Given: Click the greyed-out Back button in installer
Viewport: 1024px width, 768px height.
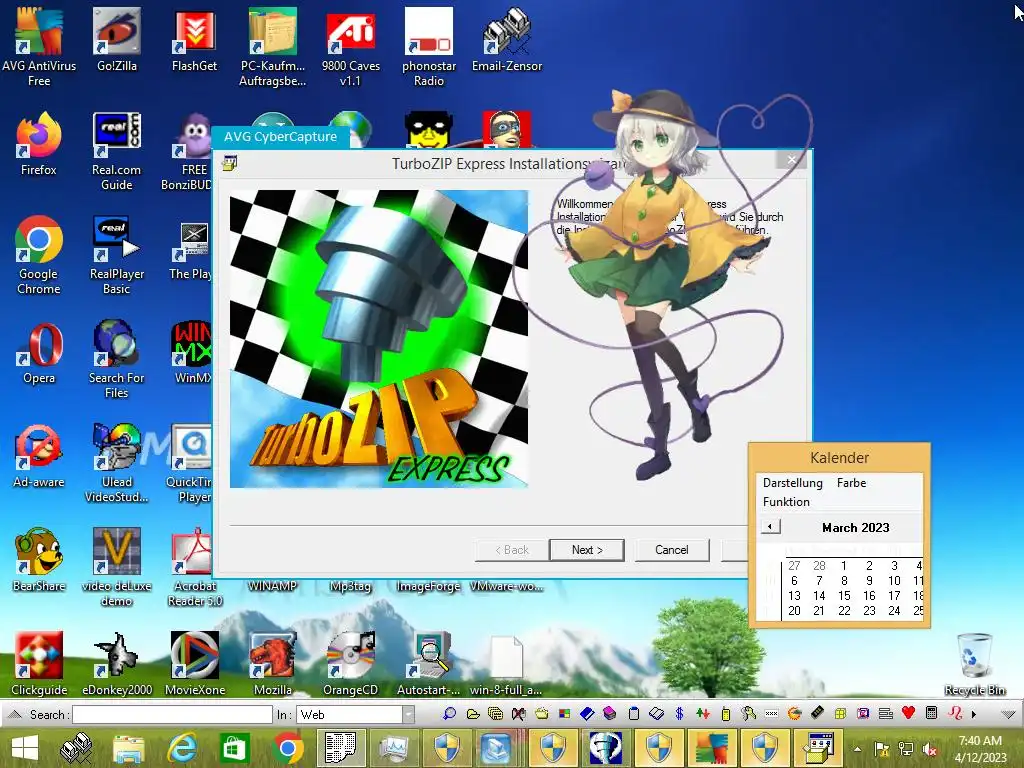Looking at the screenshot, I should pos(511,550).
